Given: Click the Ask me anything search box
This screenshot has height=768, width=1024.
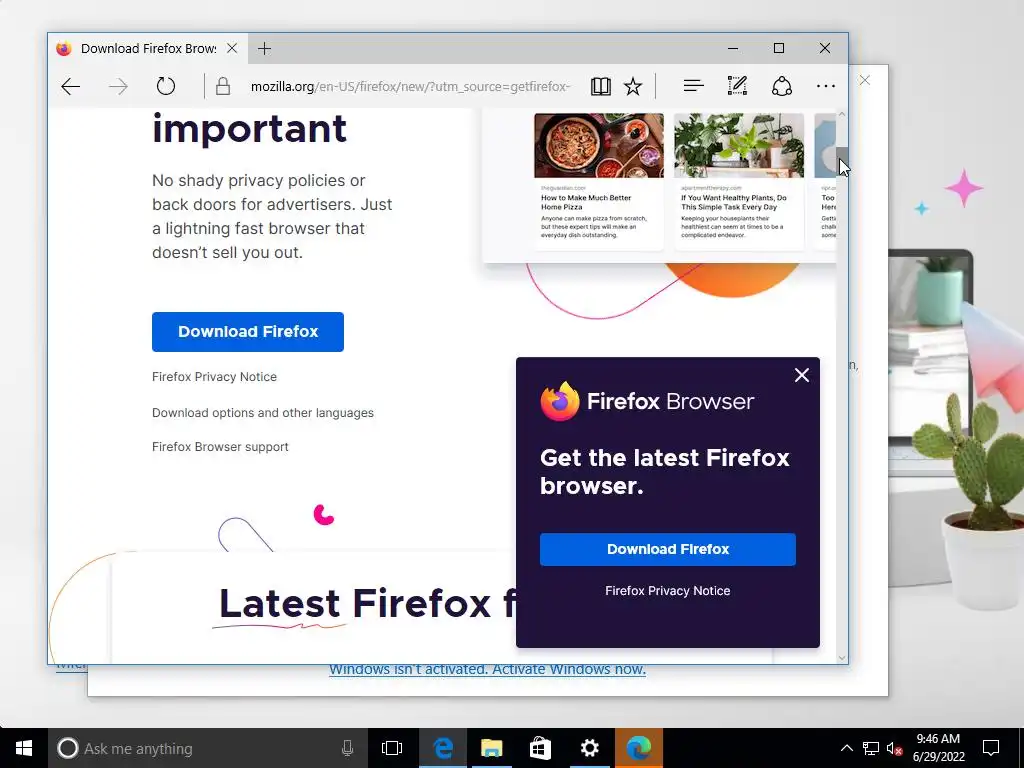Looking at the screenshot, I should [207, 748].
